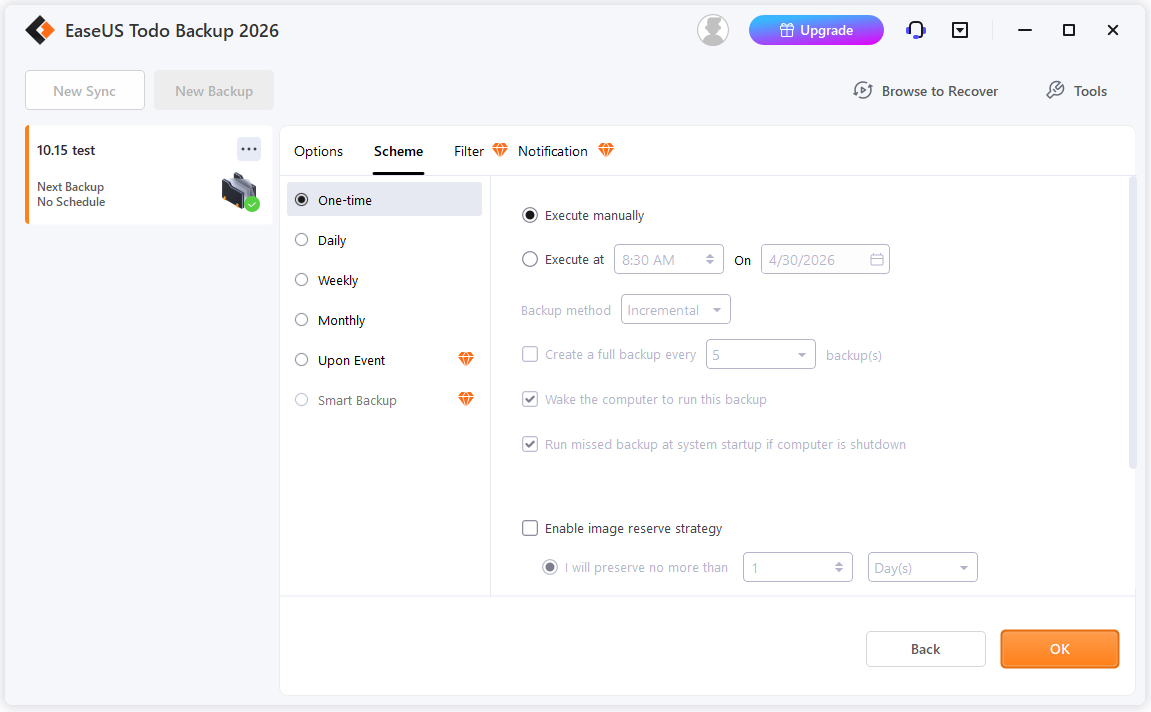Click the Upon Event premium diamond icon
Viewport: 1151px width, 712px height.
pyautogui.click(x=466, y=359)
